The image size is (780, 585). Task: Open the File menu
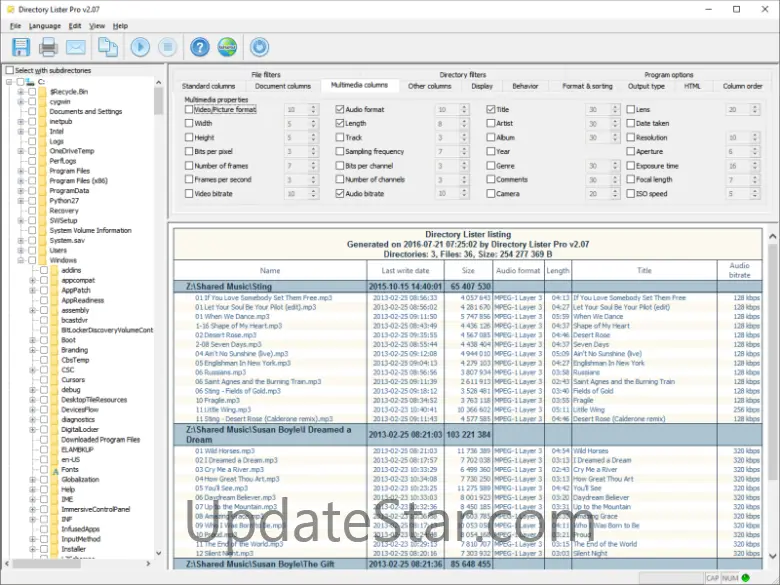click(x=15, y=26)
